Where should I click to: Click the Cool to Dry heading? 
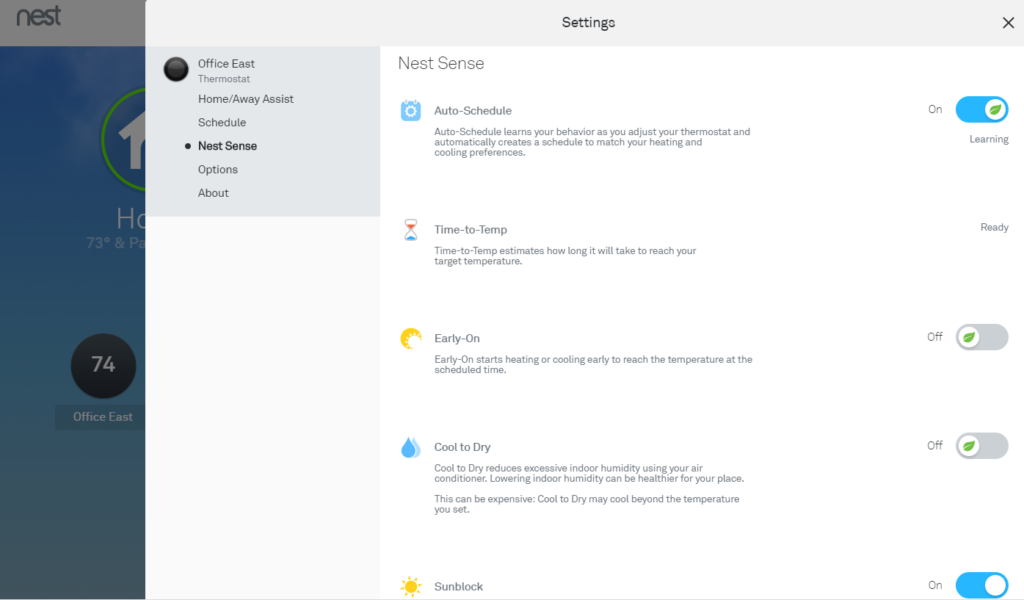tap(462, 447)
